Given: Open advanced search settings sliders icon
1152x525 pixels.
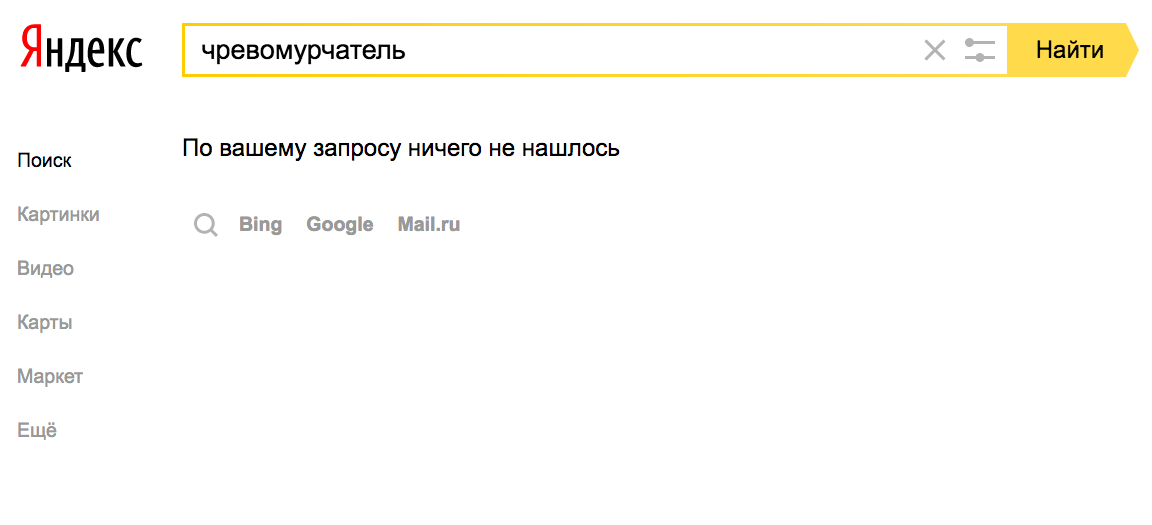Looking at the screenshot, I should [x=980, y=50].
